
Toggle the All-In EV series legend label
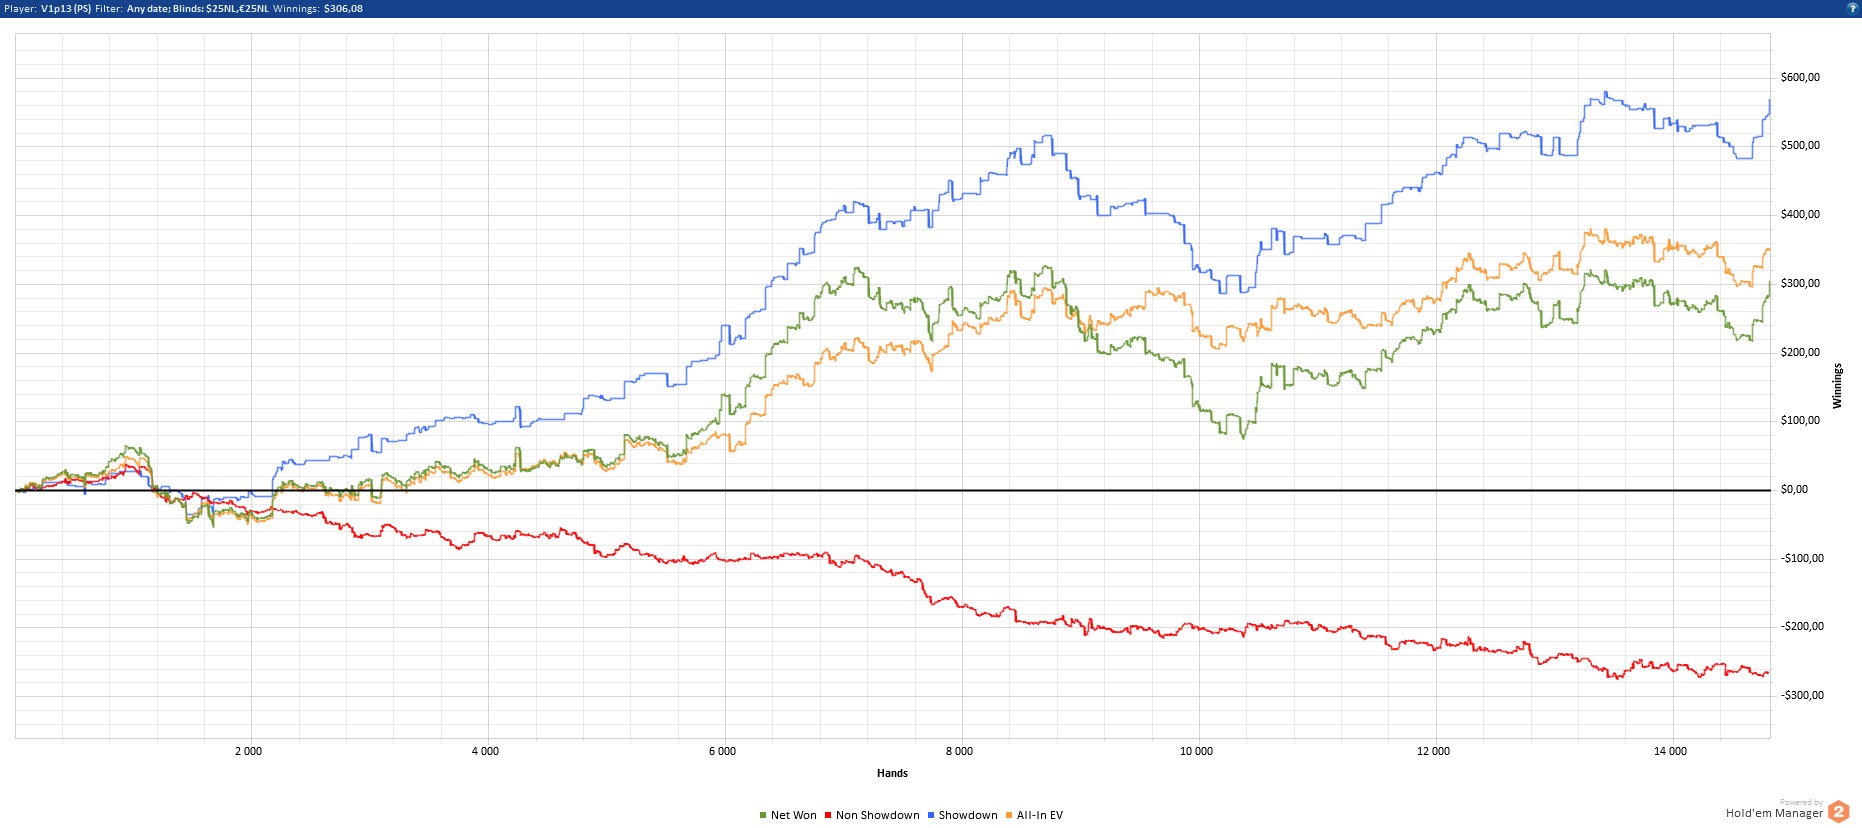click(1040, 816)
